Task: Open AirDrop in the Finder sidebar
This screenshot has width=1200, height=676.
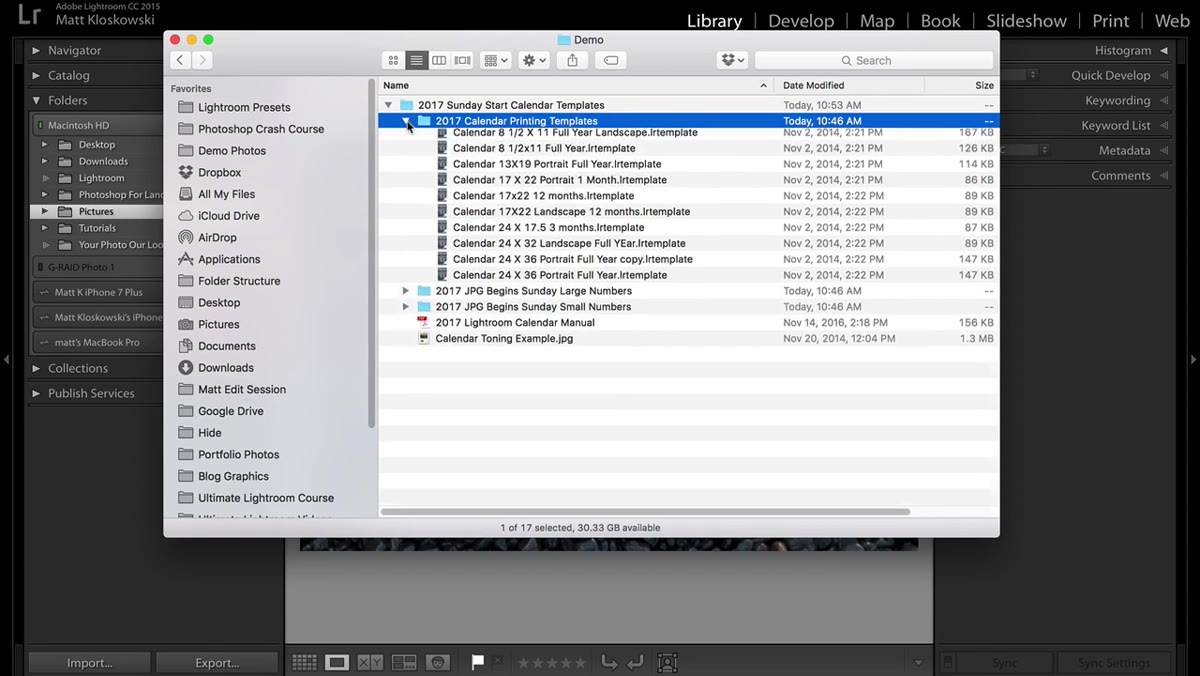Action: (217, 238)
